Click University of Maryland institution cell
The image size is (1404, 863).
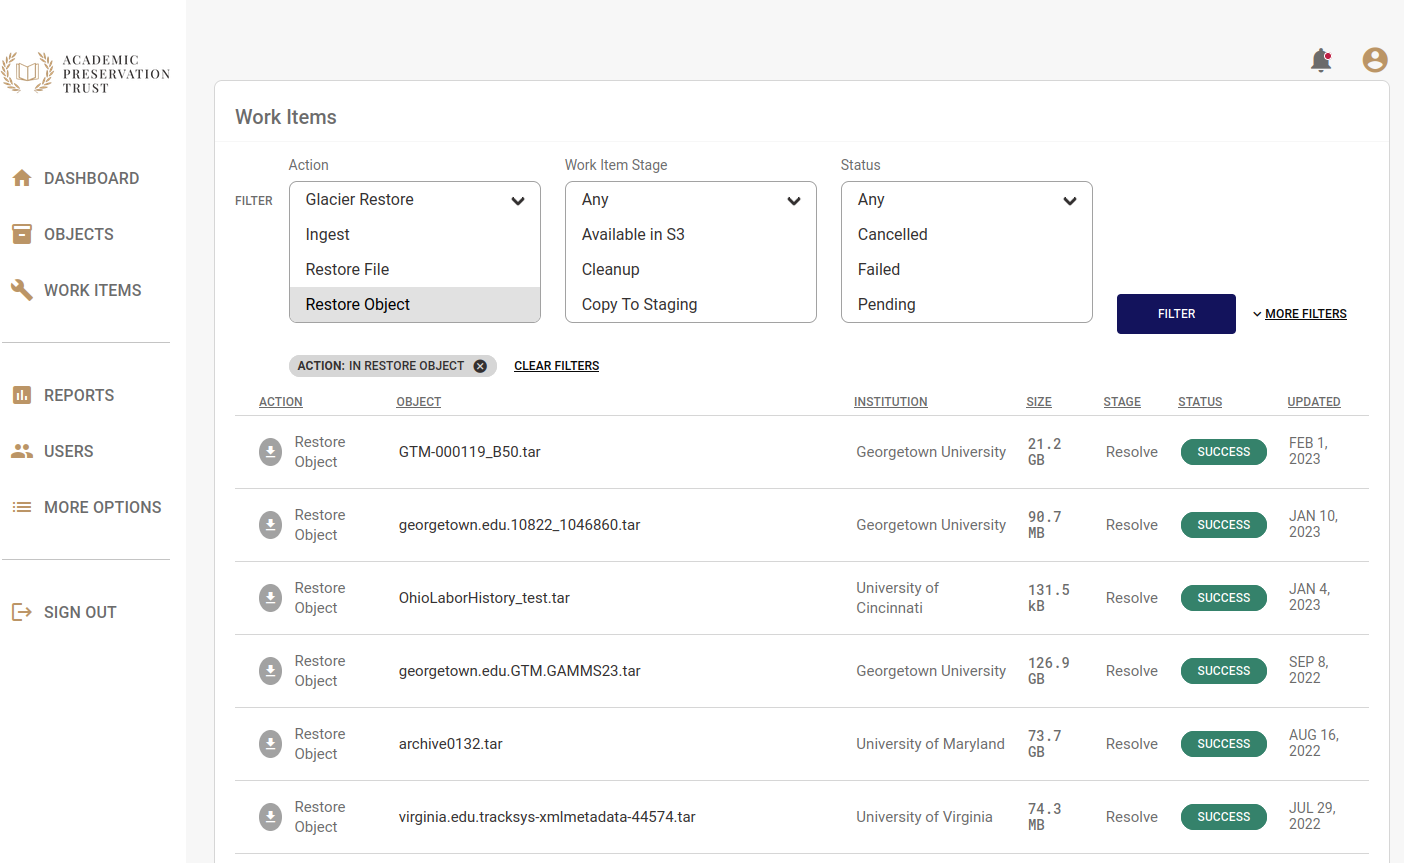click(x=931, y=744)
